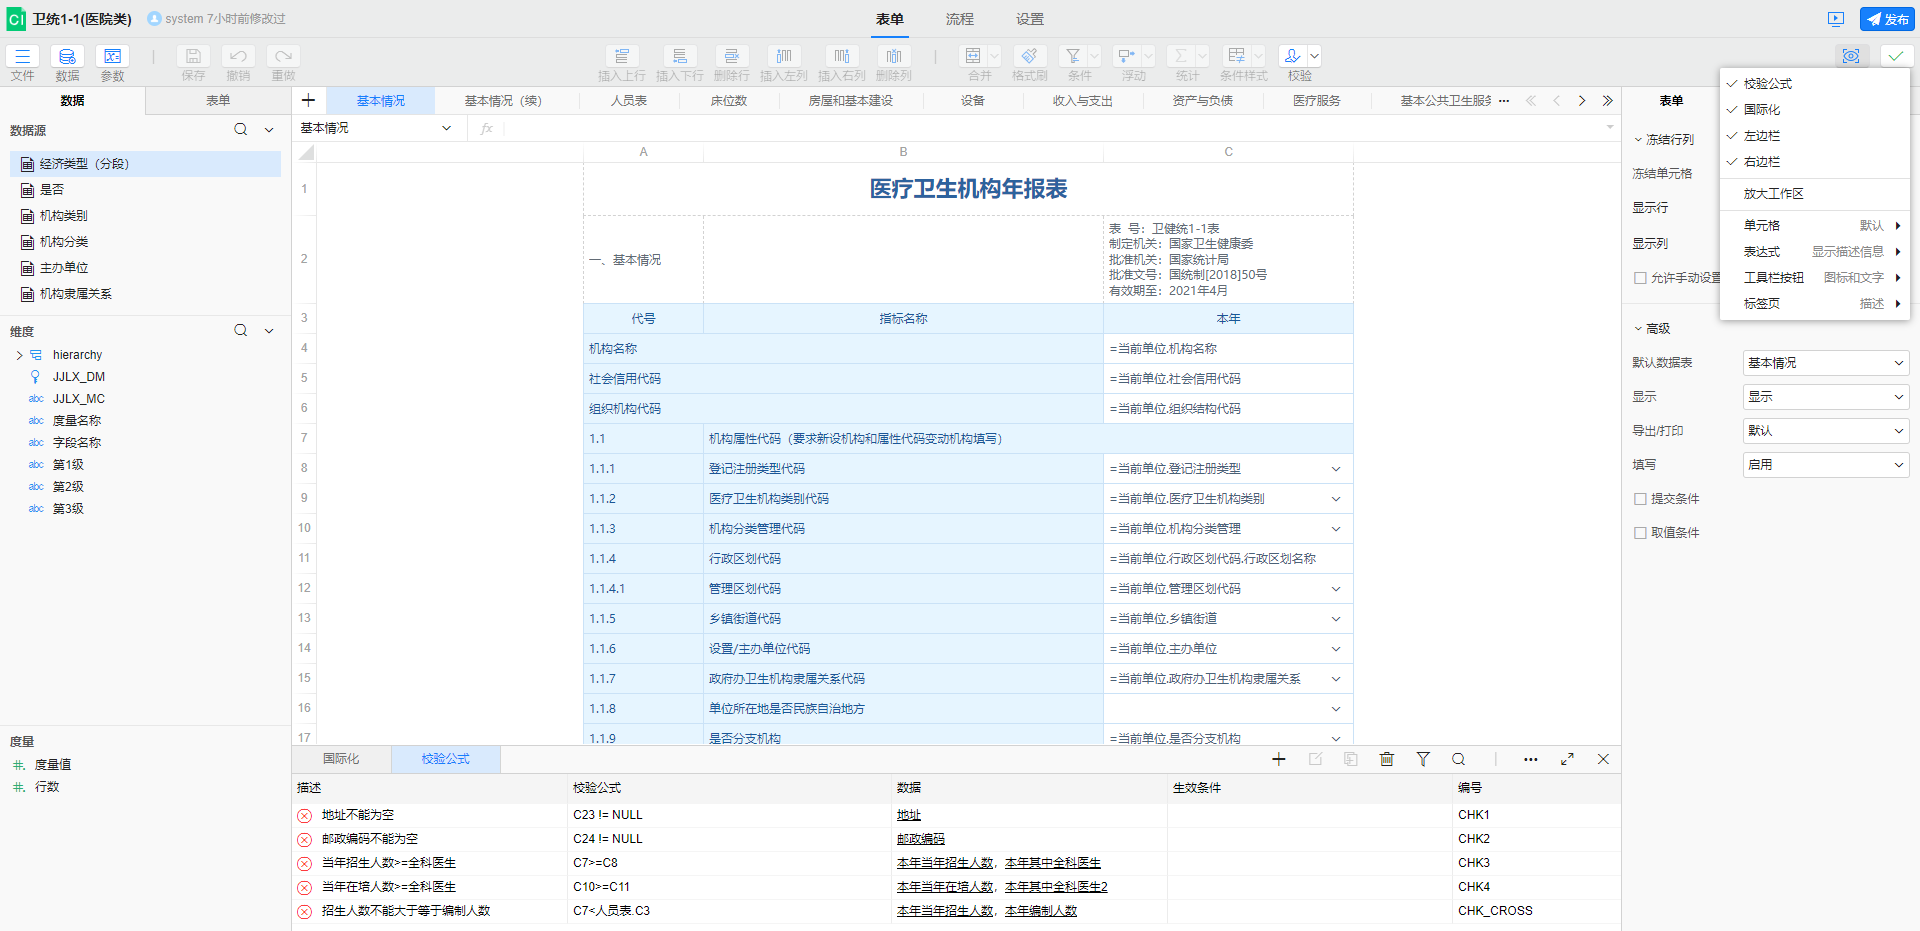Screen dimensions: 1920x931
Task: Switch to the 人员表 sheet tab
Action: pyautogui.click(x=628, y=101)
